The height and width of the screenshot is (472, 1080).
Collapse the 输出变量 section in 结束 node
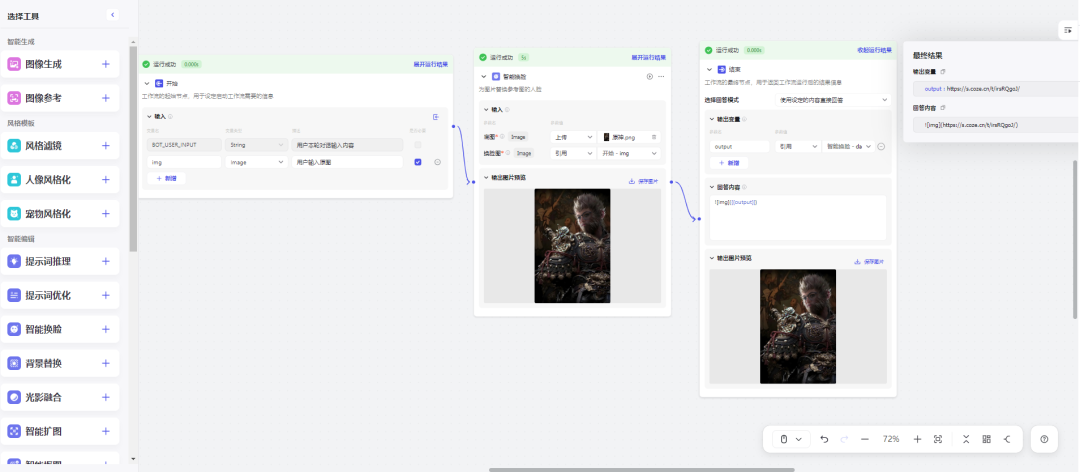click(x=712, y=119)
